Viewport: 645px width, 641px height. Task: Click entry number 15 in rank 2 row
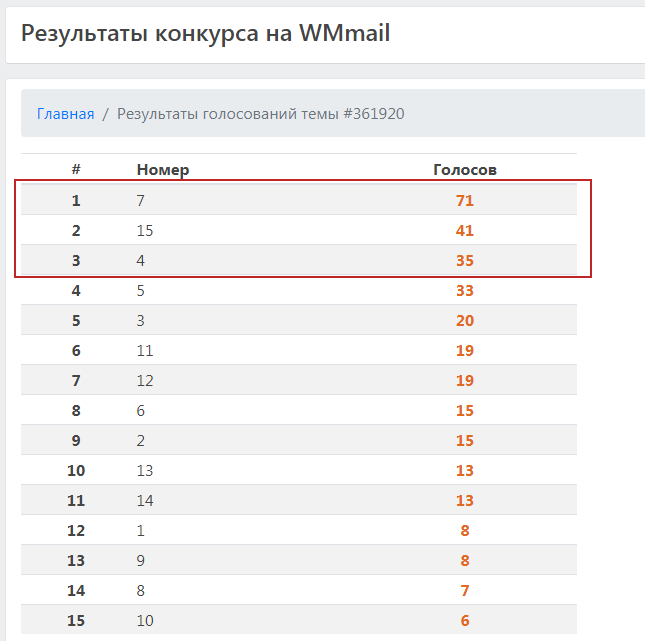click(x=145, y=231)
